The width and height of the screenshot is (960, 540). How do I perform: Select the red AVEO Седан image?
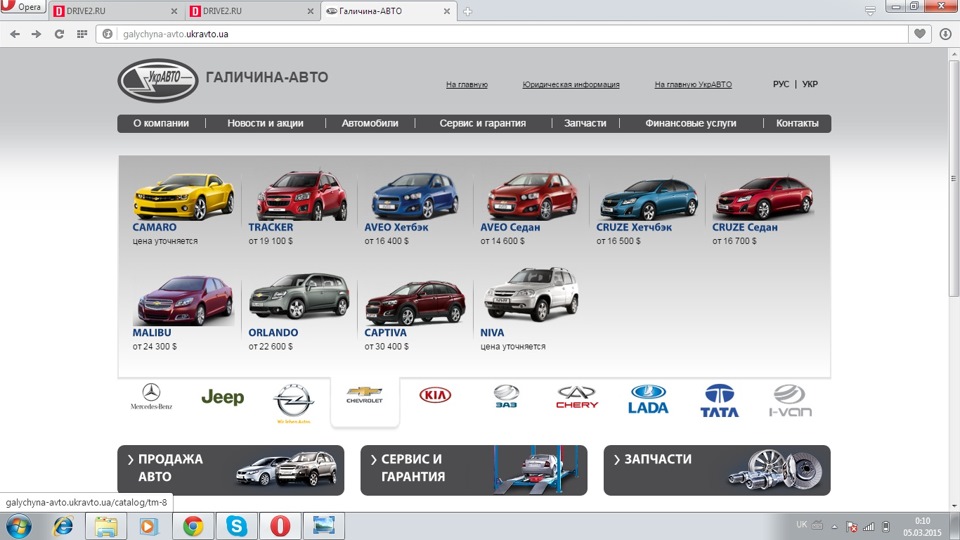pos(532,195)
